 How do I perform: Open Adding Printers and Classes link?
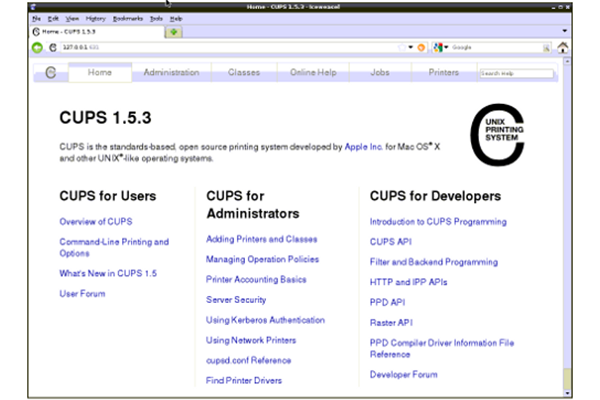click(x=261, y=239)
